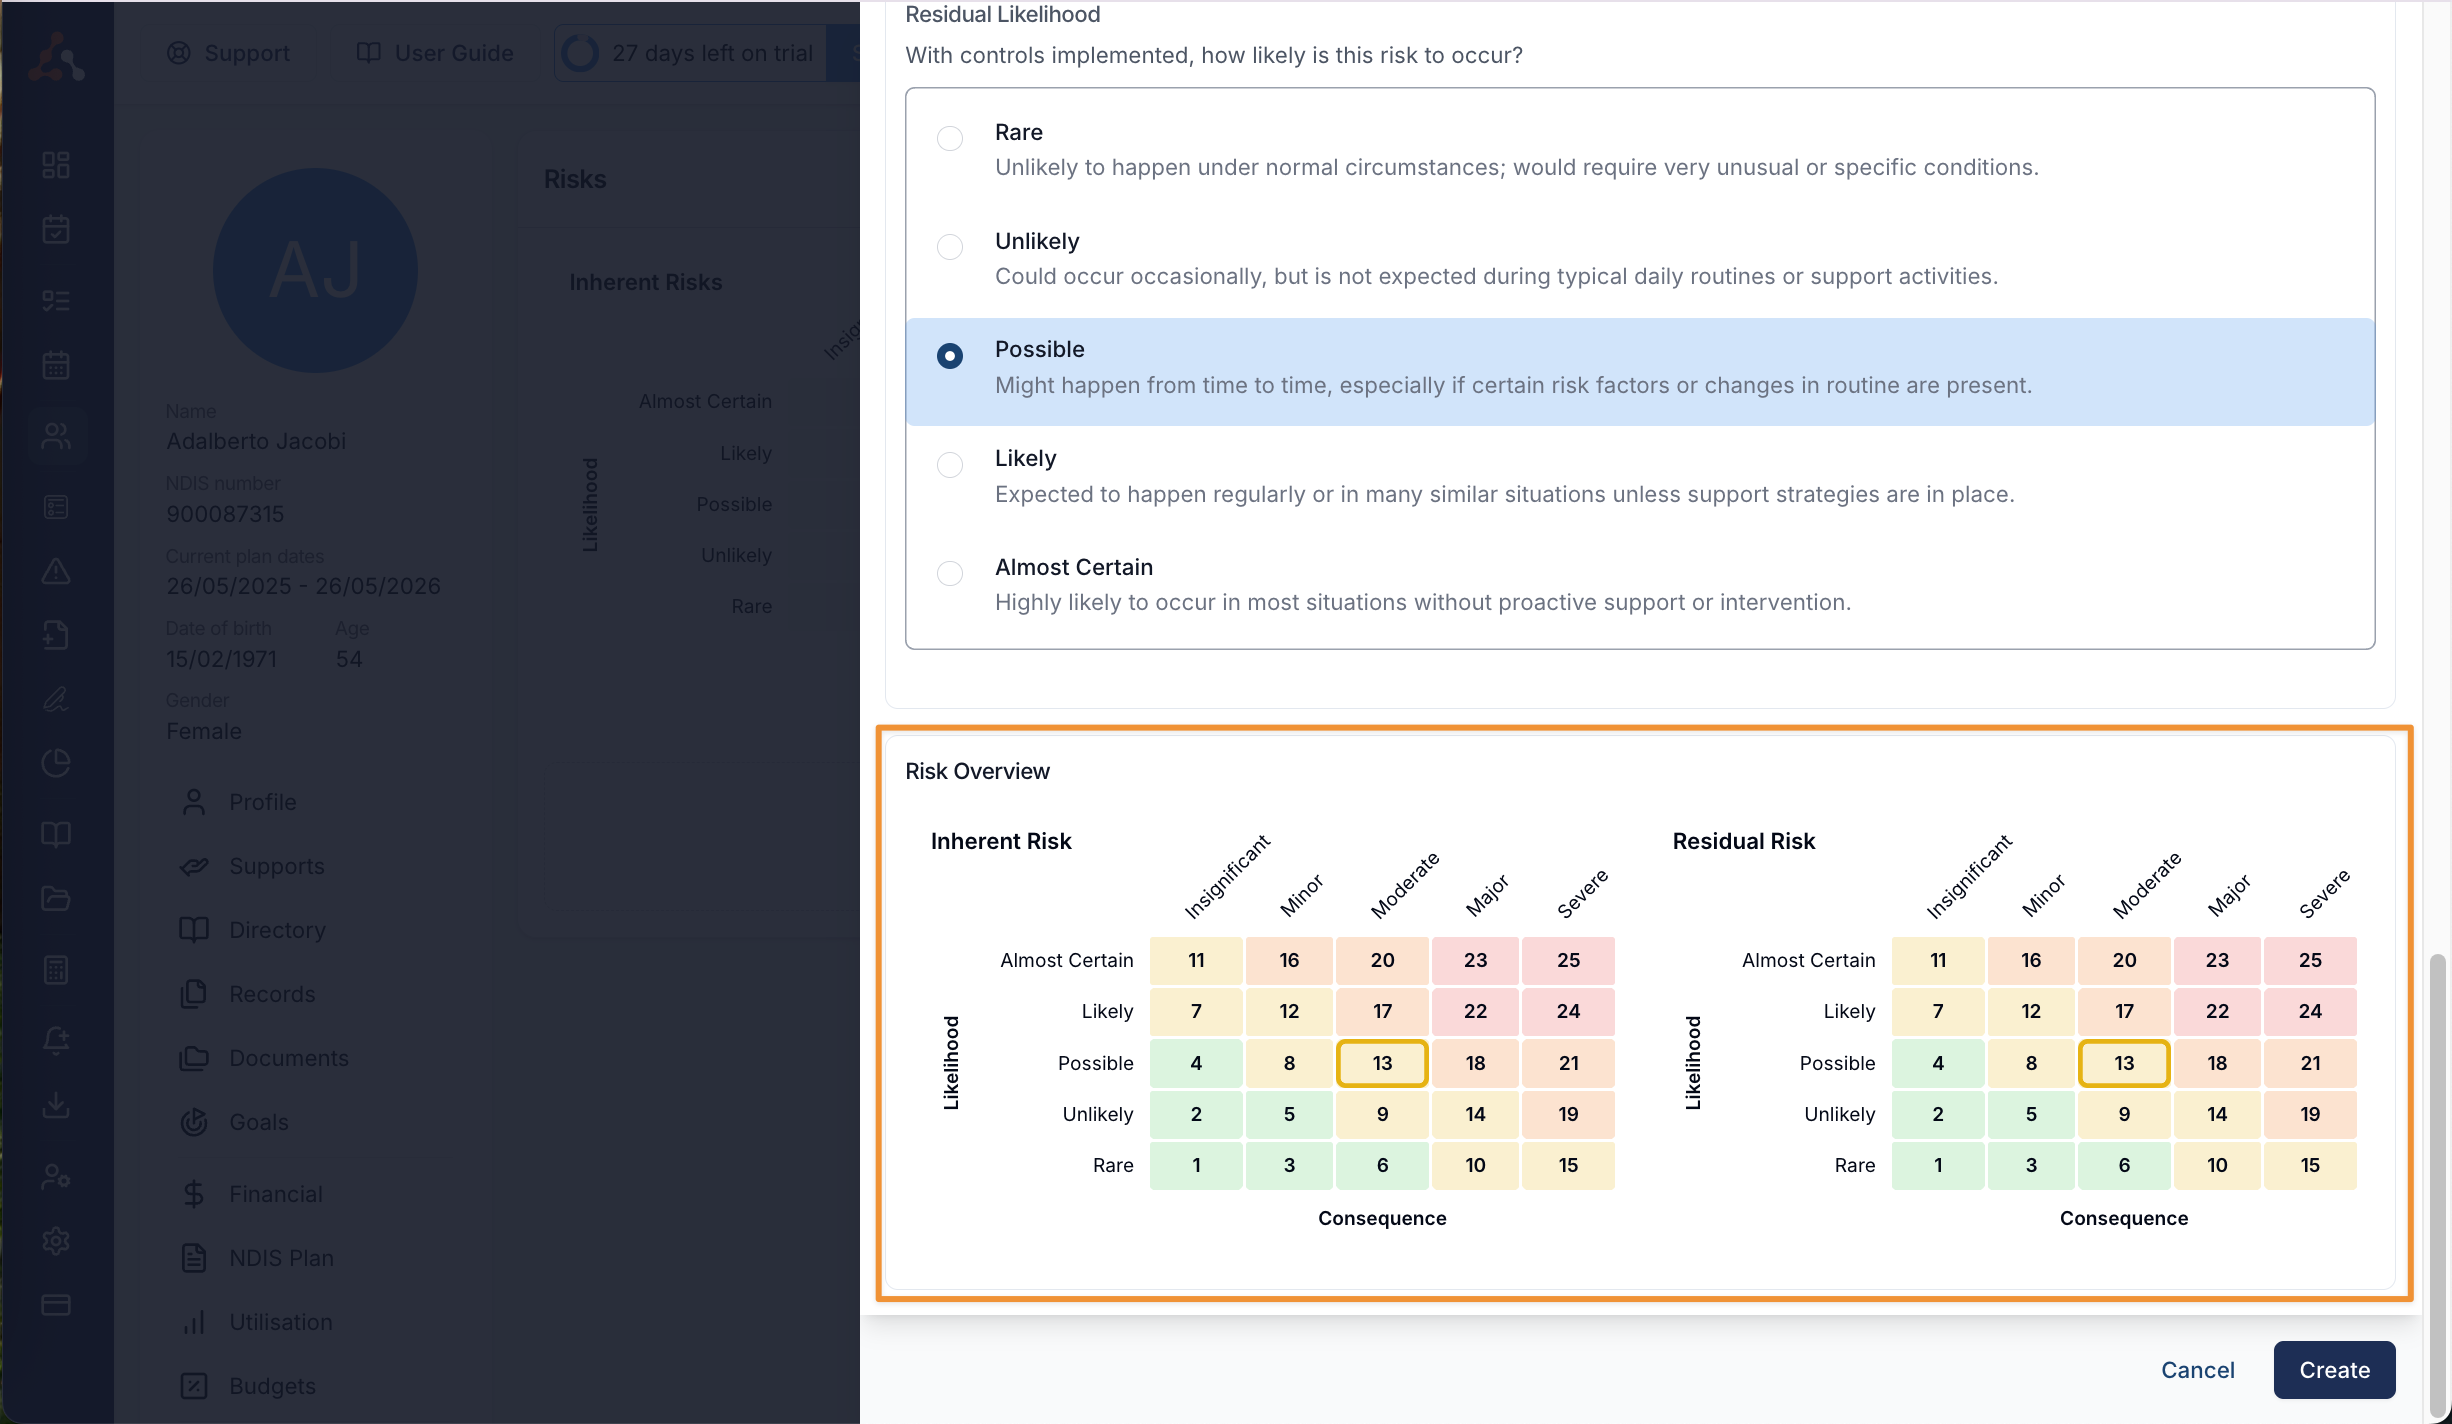
Task: Click Inherent Risk matrix cell 25
Action: [1568, 960]
